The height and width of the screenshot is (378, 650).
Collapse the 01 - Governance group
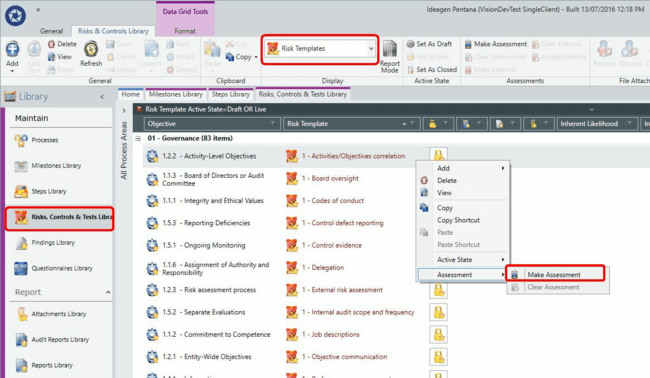pyautogui.click(x=138, y=138)
